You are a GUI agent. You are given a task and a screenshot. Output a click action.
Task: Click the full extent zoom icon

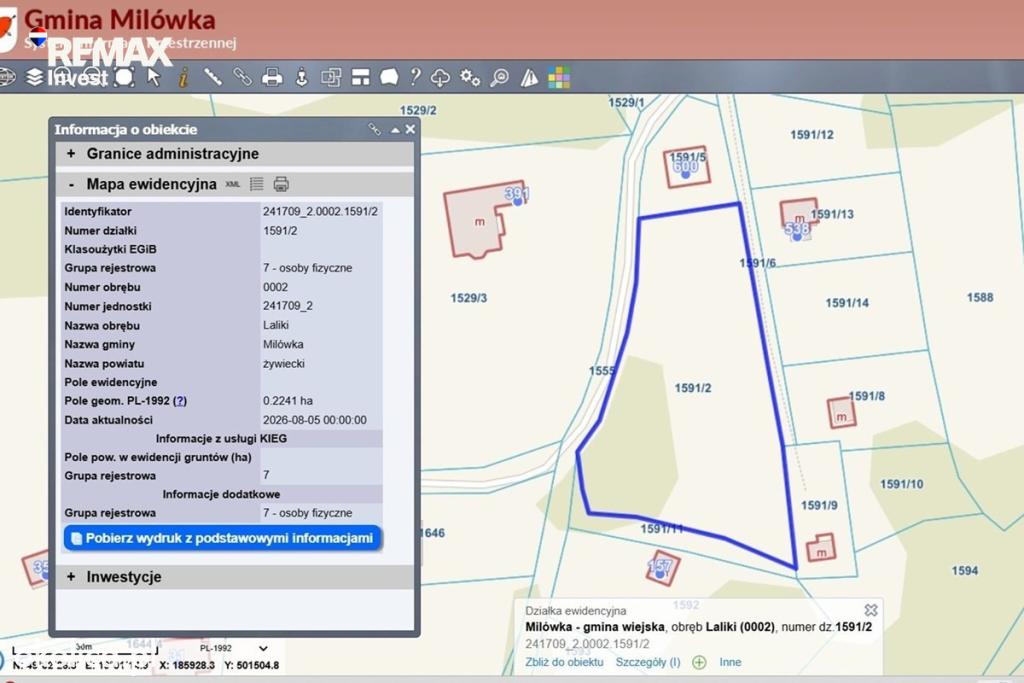[124, 77]
